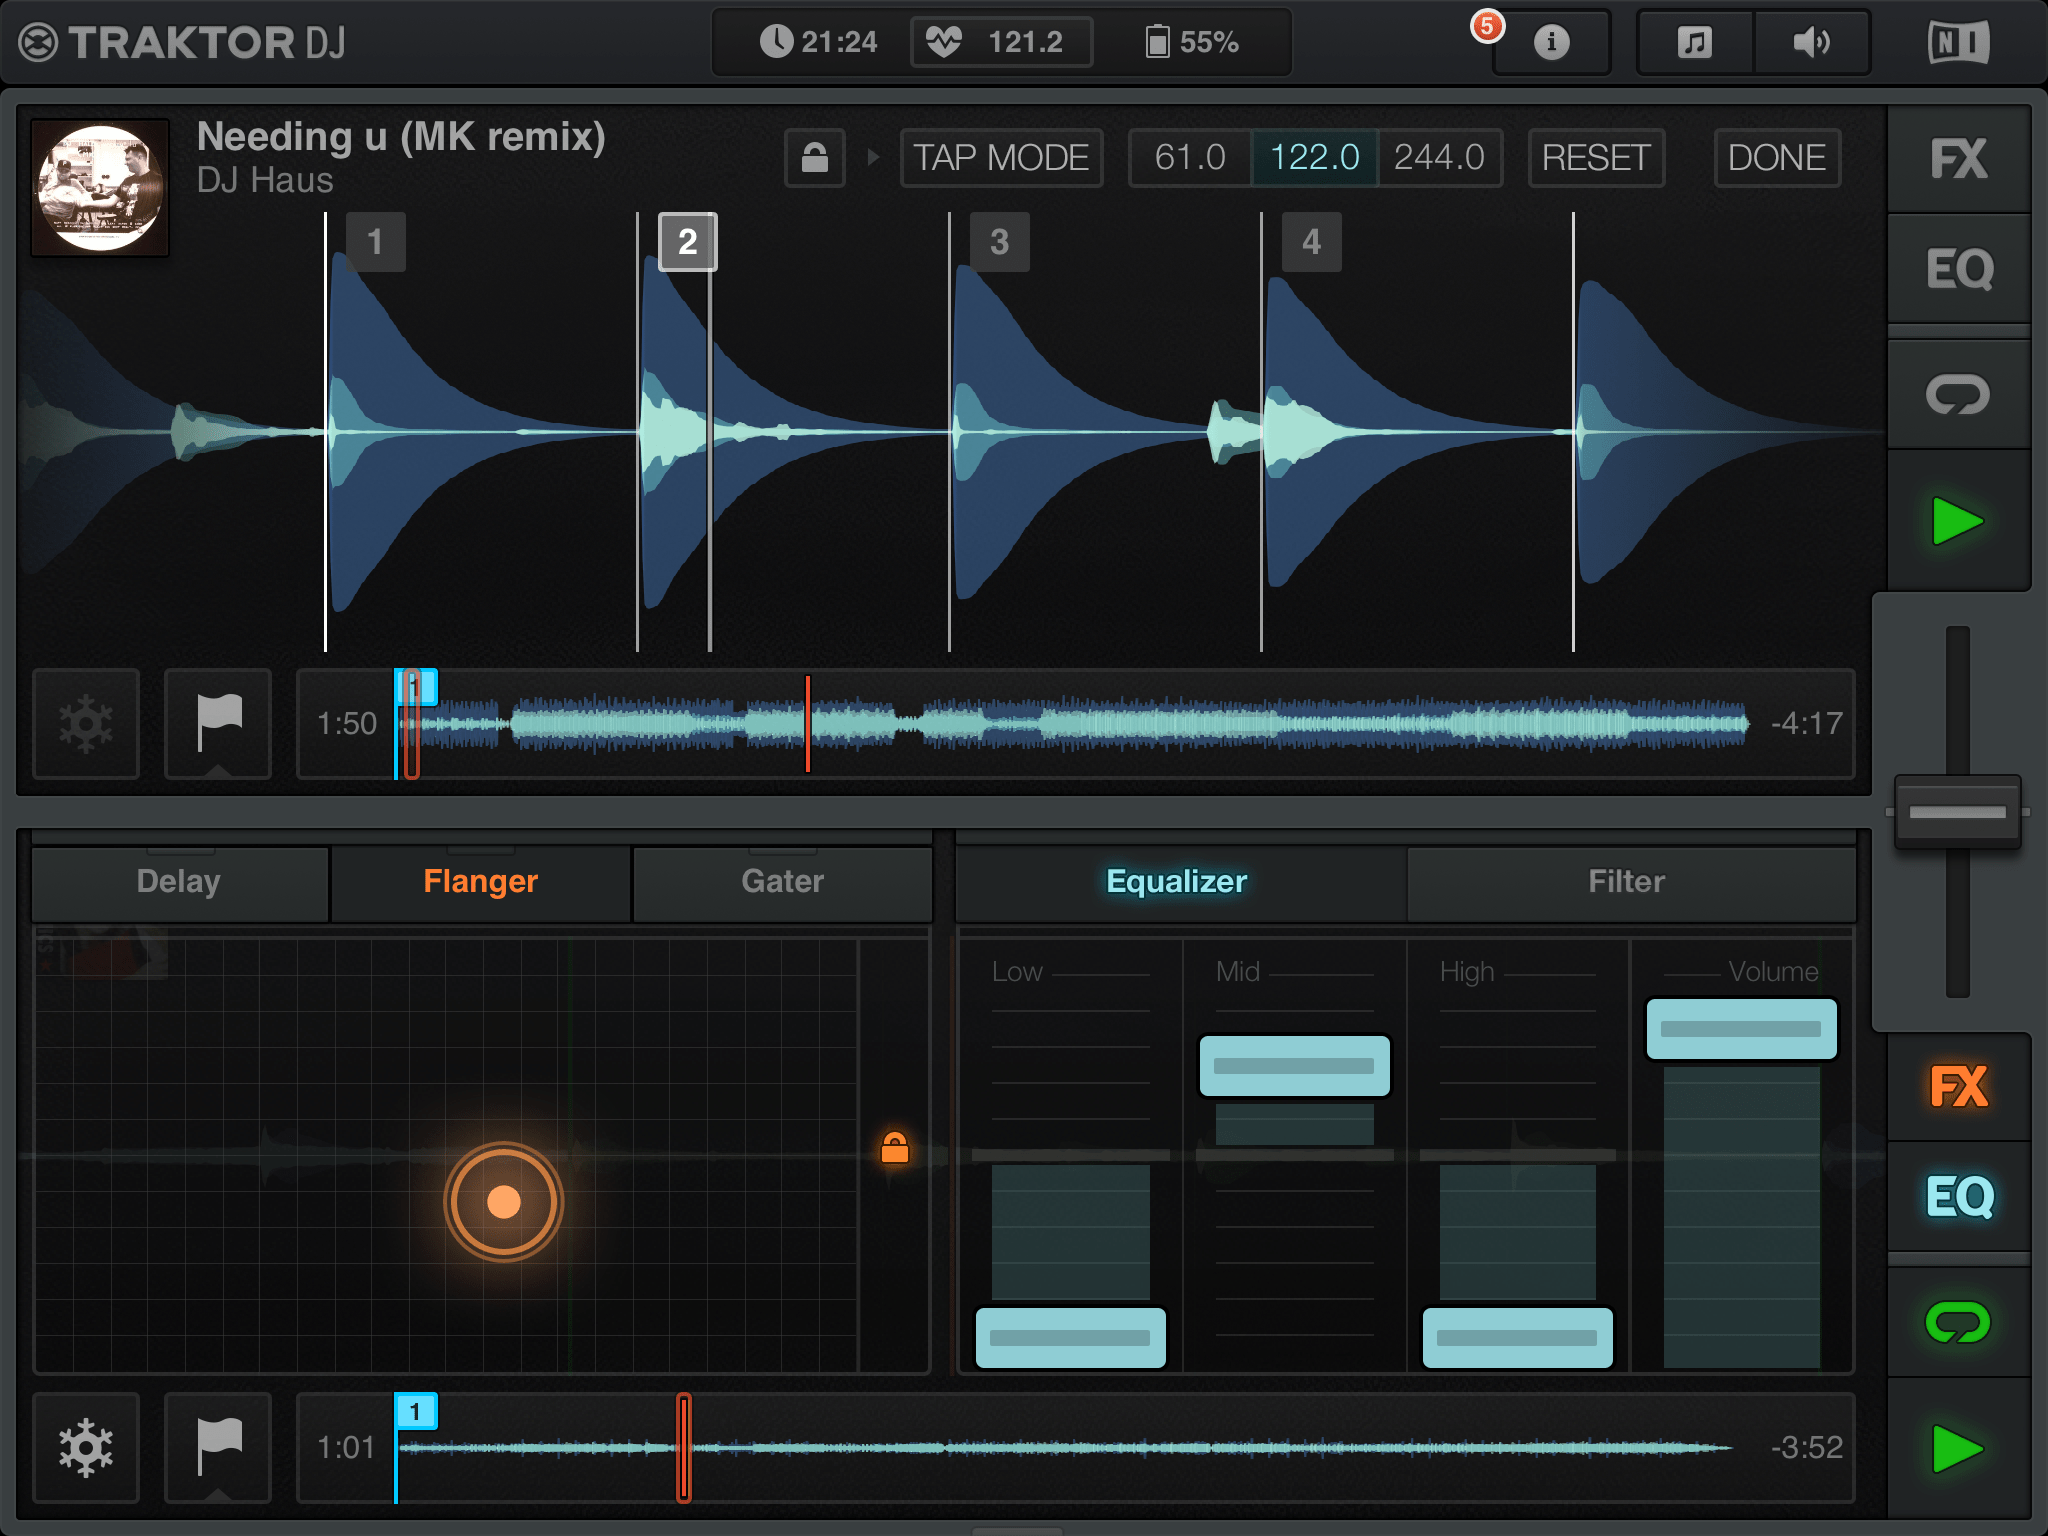The height and width of the screenshot is (1536, 2048).
Task: Select the cue point flag icon on upper deck
Action: coord(218,724)
